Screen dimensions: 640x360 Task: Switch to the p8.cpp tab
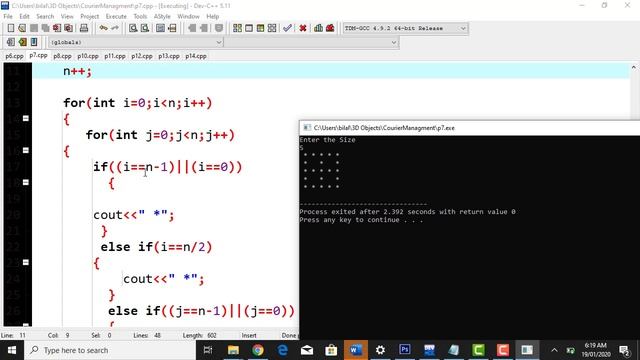tap(62, 56)
